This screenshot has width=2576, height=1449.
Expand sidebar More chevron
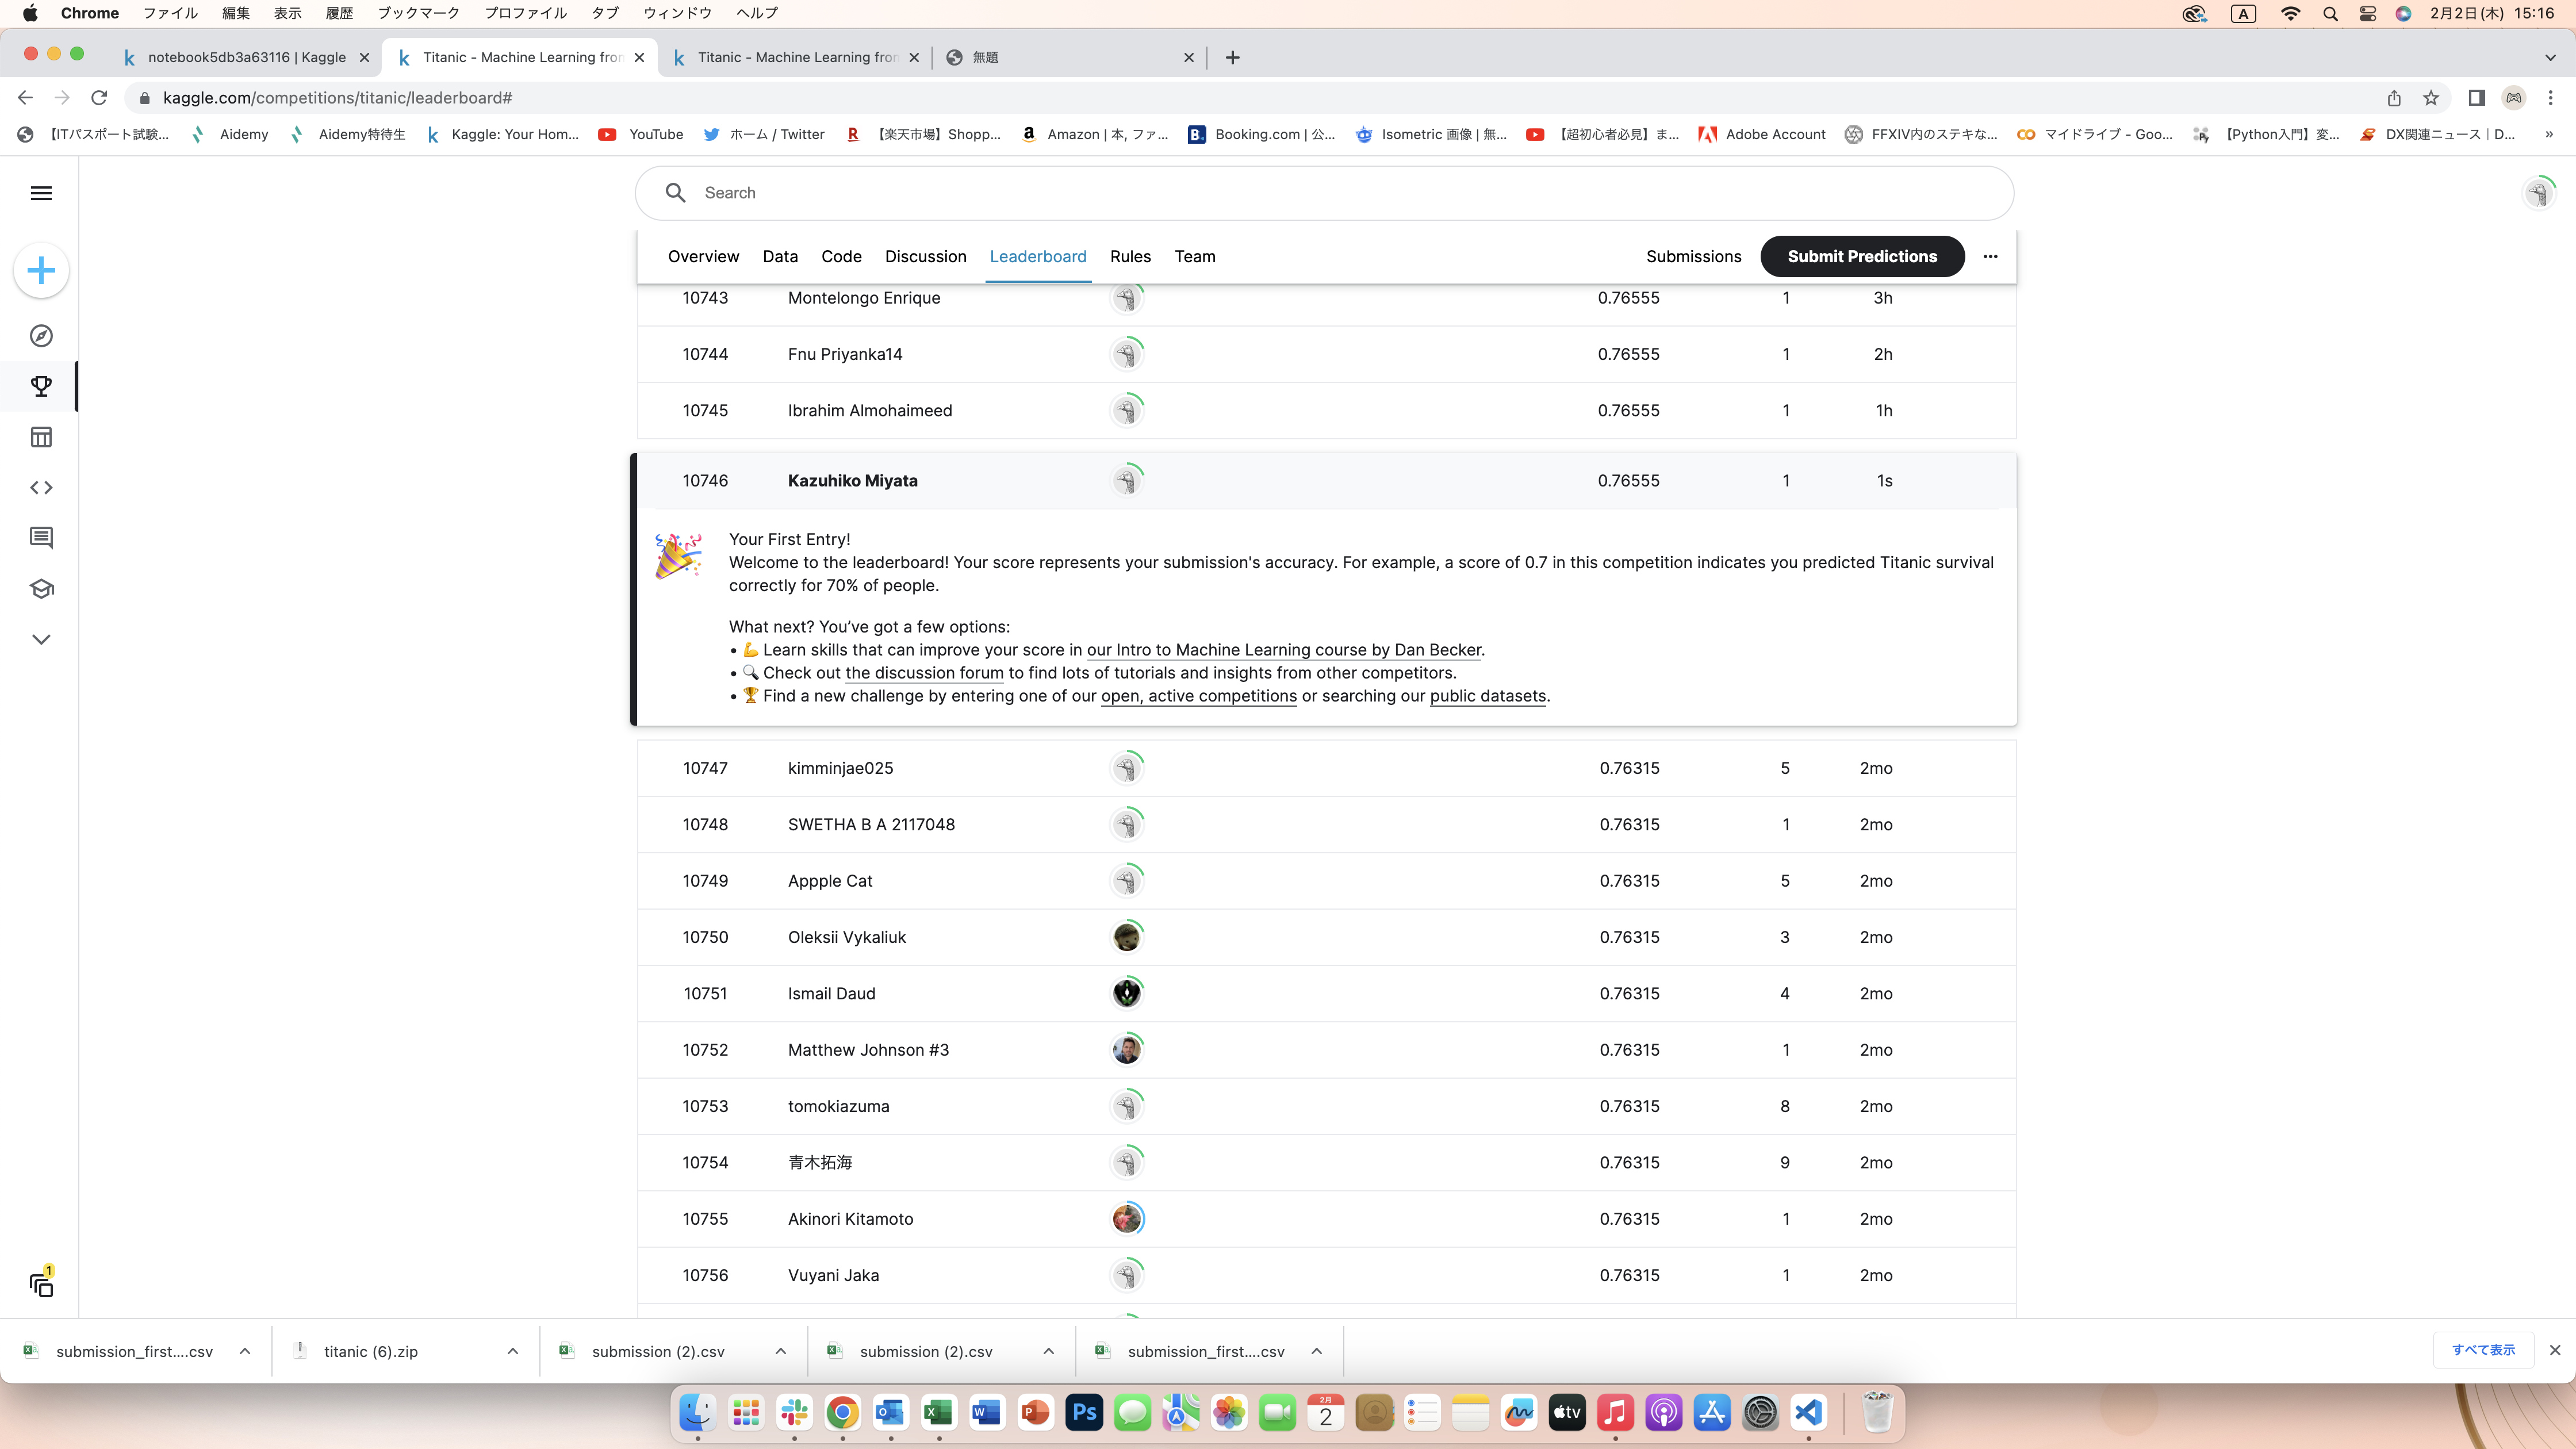point(41,639)
